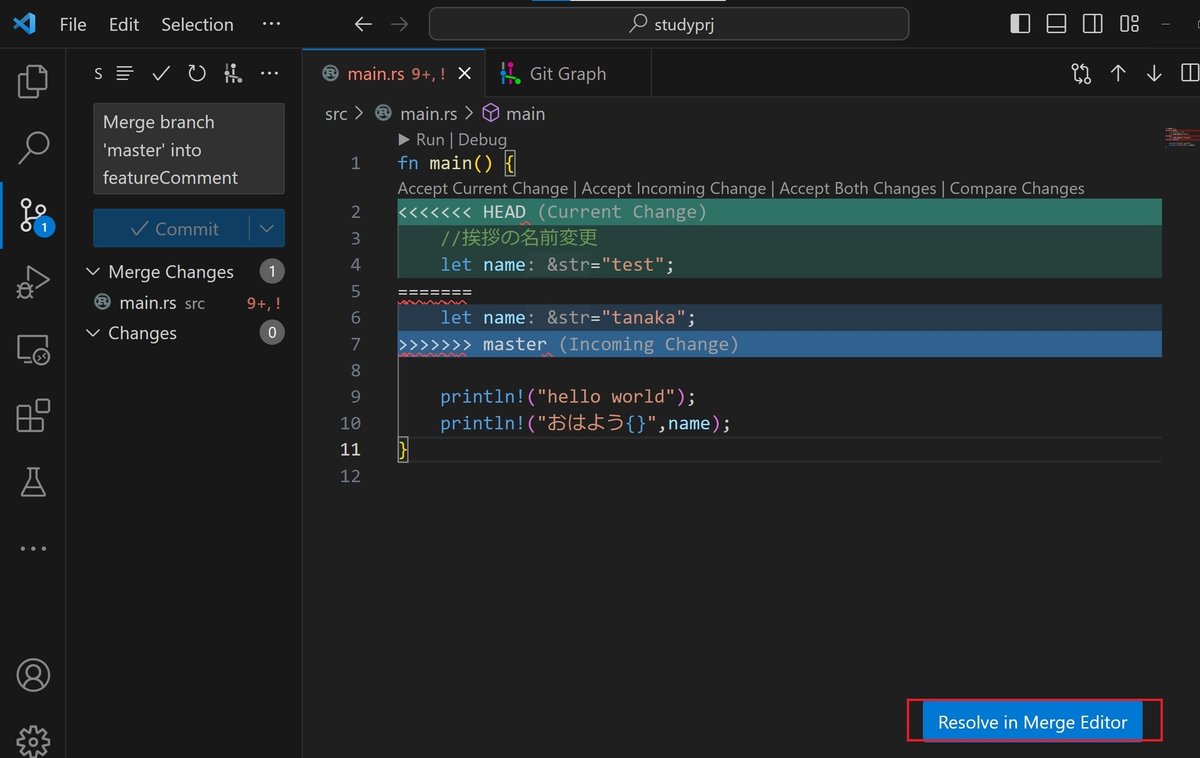Viewport: 1200px width, 758px height.
Task: Toggle the Secondary Side Bar icon
Action: pos(1092,23)
